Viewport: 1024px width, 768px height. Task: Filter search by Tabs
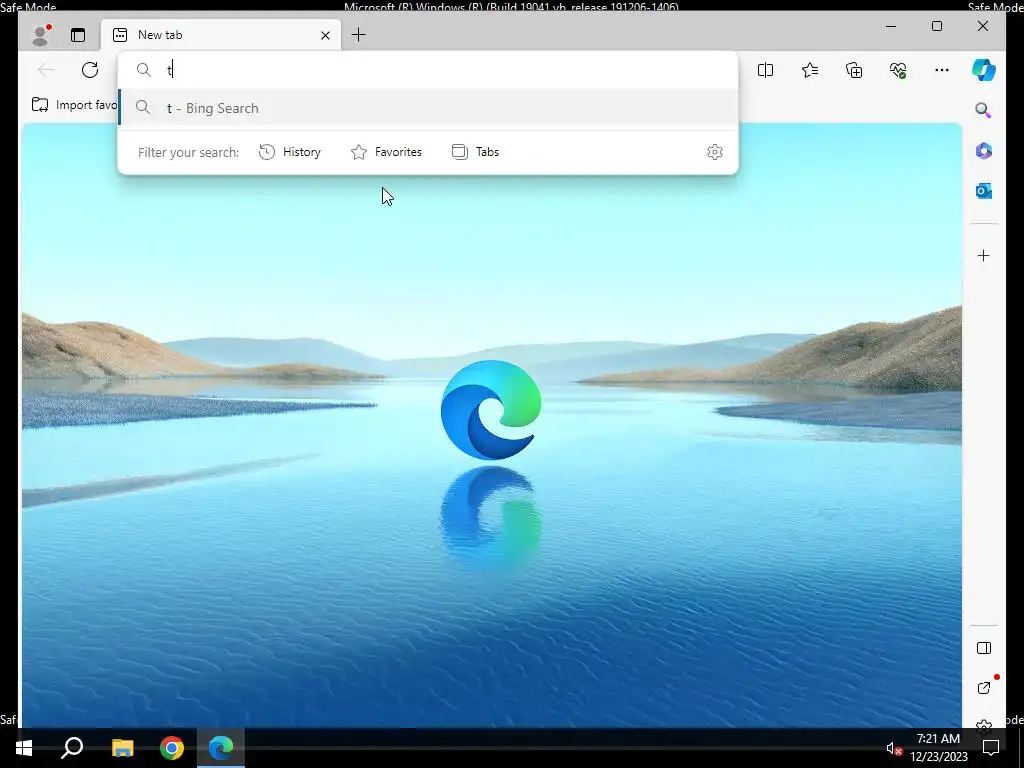(475, 152)
